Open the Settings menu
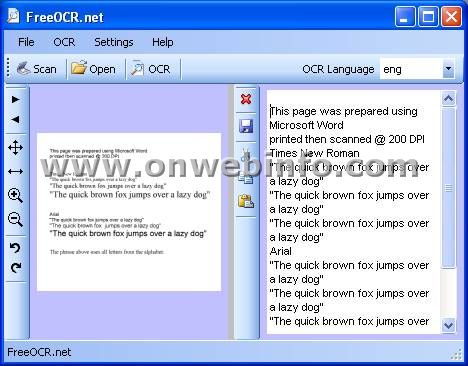Image resolution: width=468 pixels, height=366 pixels. pos(114,42)
